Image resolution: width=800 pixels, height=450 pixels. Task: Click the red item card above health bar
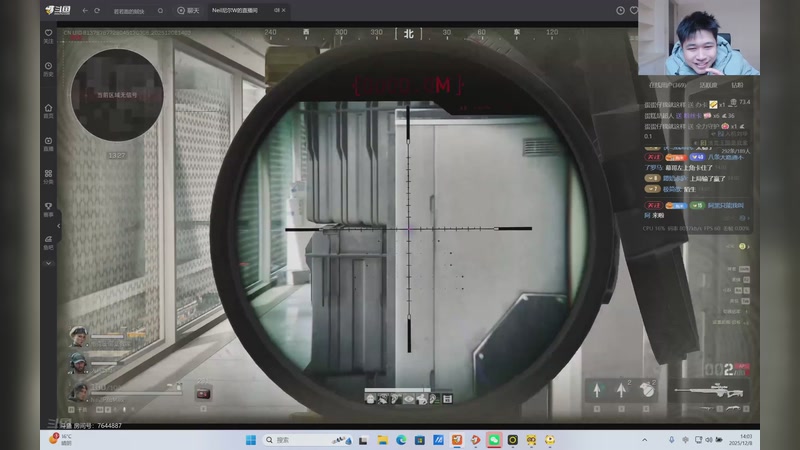click(203, 394)
